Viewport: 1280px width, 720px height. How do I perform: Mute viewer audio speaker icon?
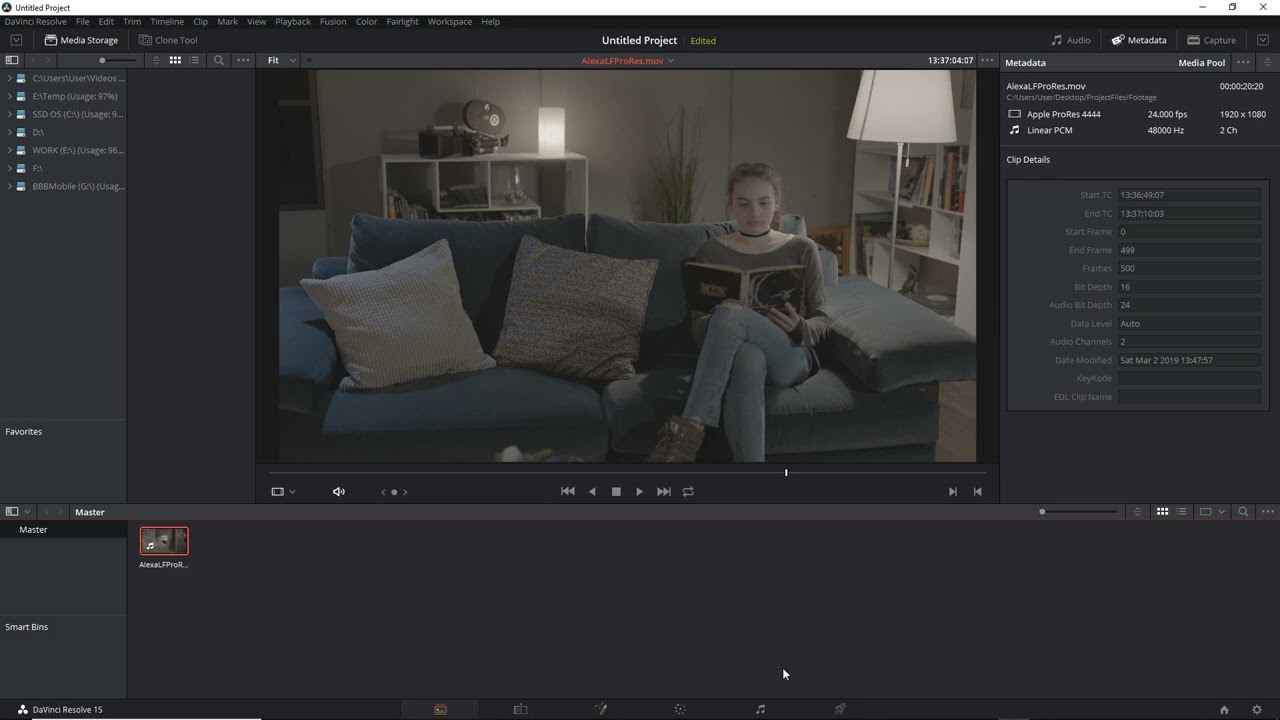(339, 491)
